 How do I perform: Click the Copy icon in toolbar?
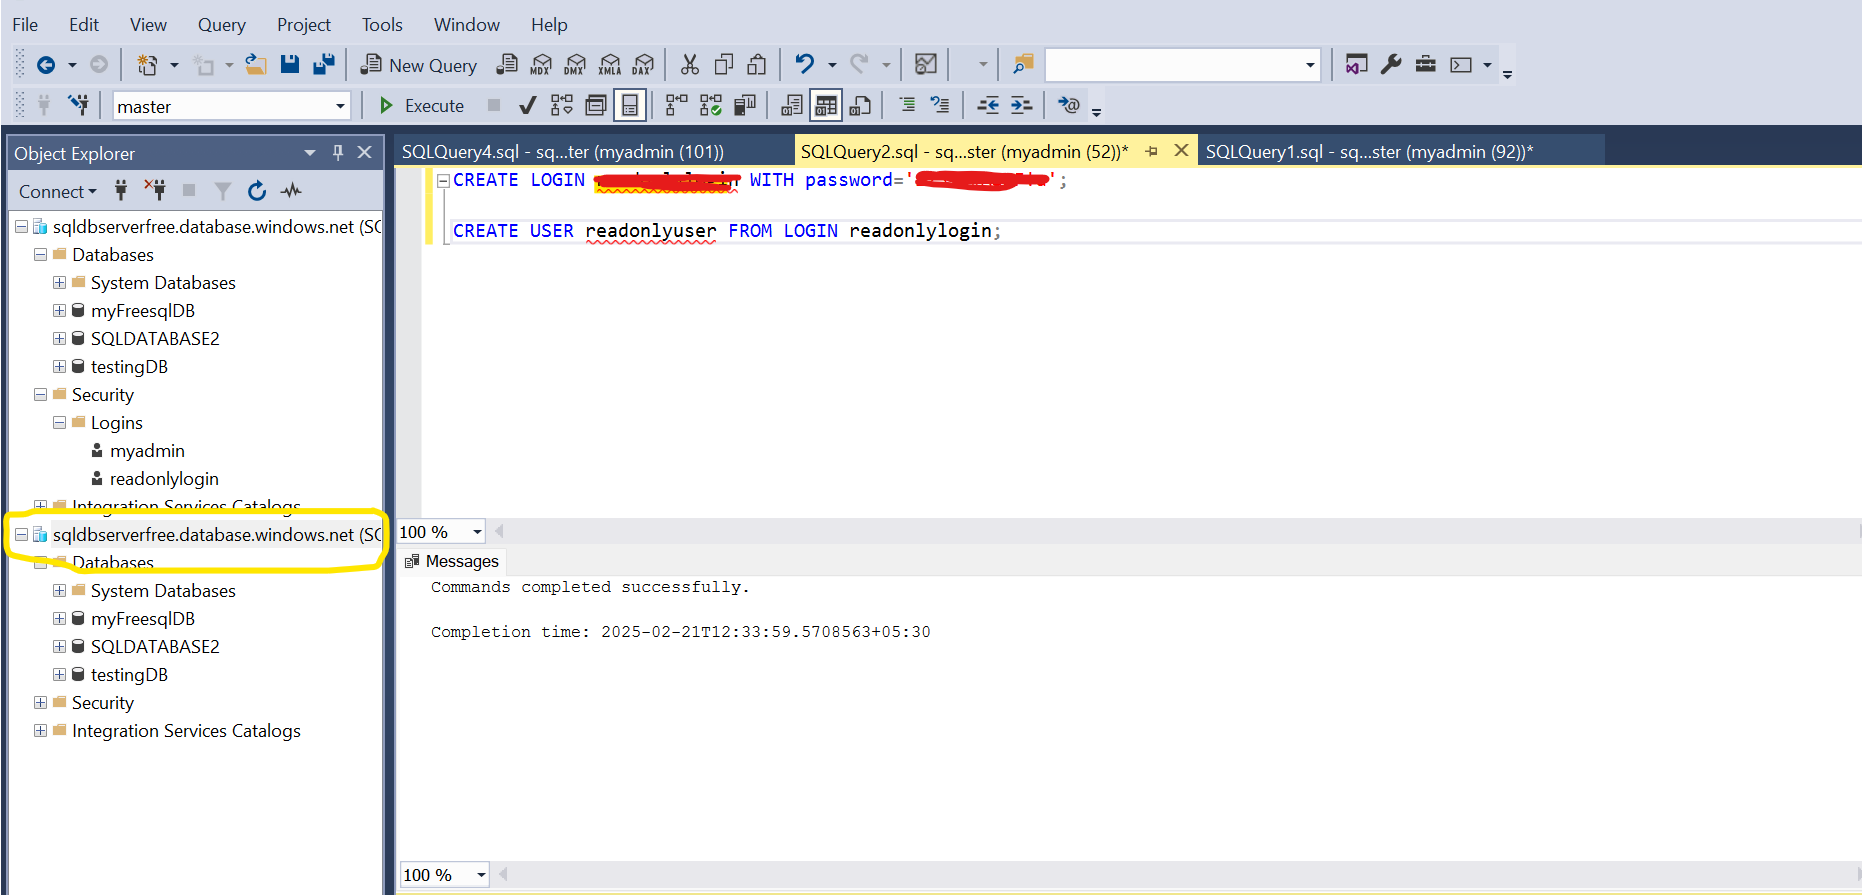[724, 65]
